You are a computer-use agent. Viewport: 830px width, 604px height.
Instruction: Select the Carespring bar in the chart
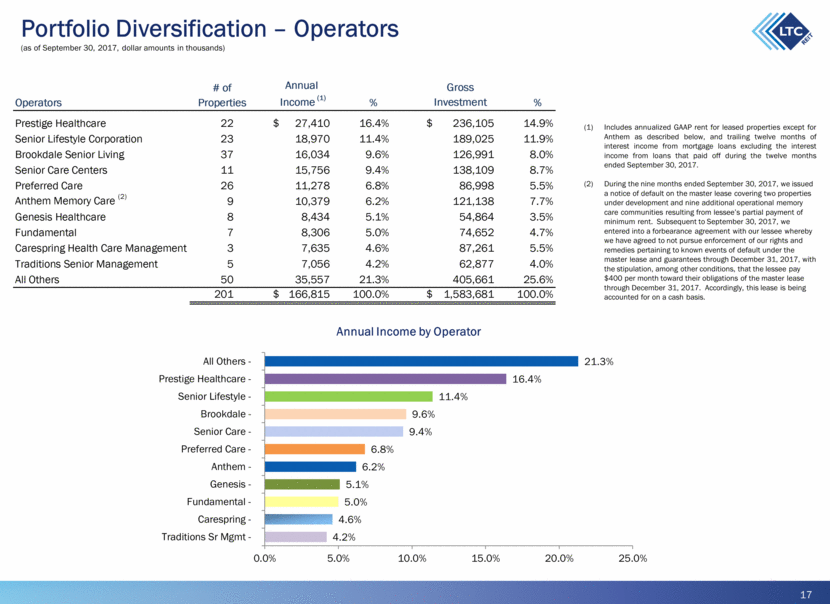pos(299,519)
